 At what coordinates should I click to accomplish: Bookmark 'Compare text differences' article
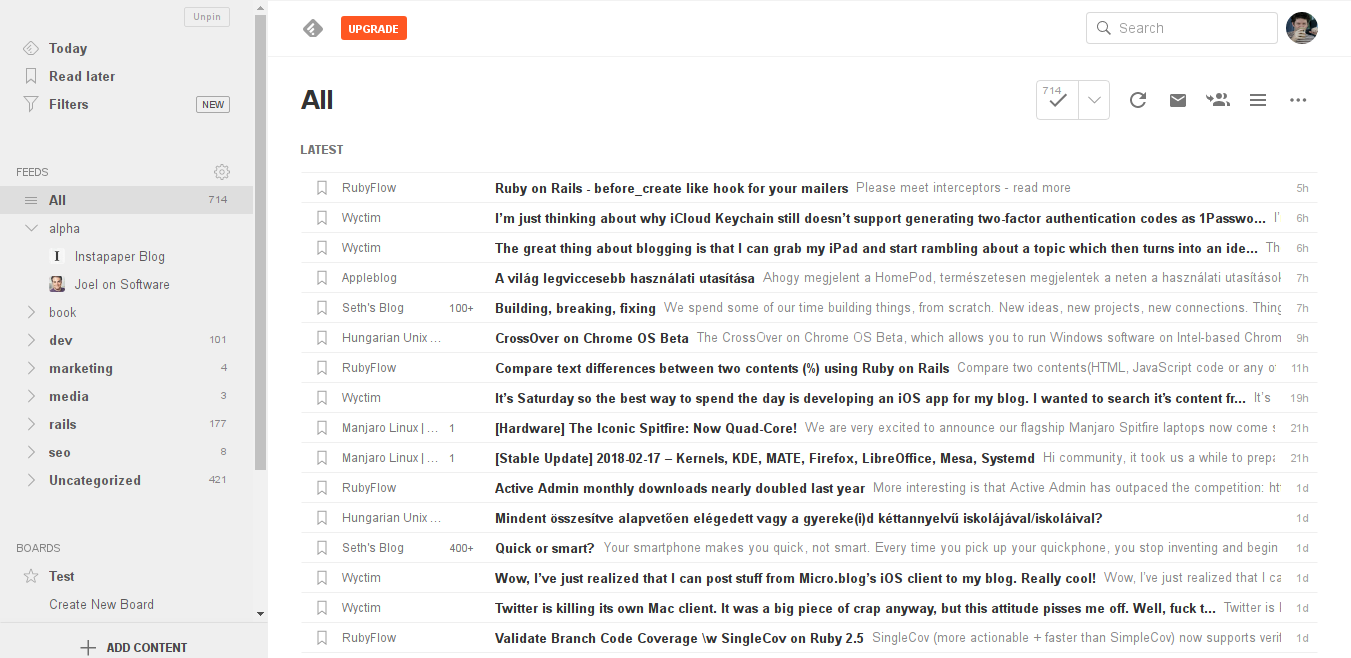click(x=322, y=368)
